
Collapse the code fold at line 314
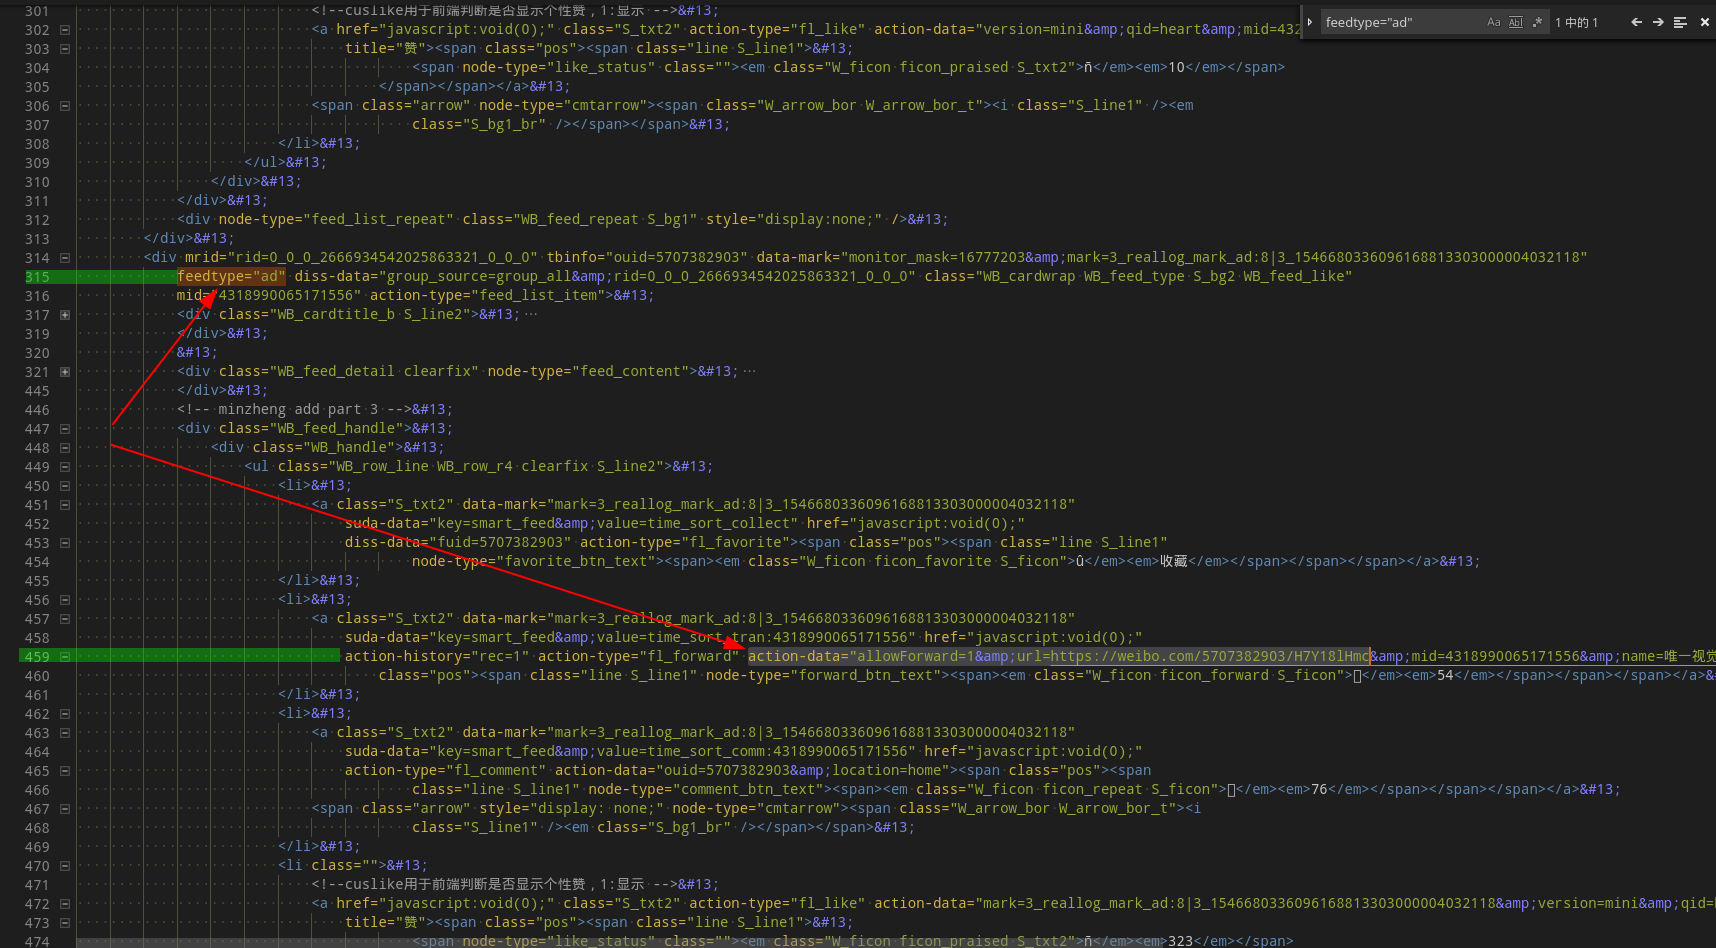point(65,258)
